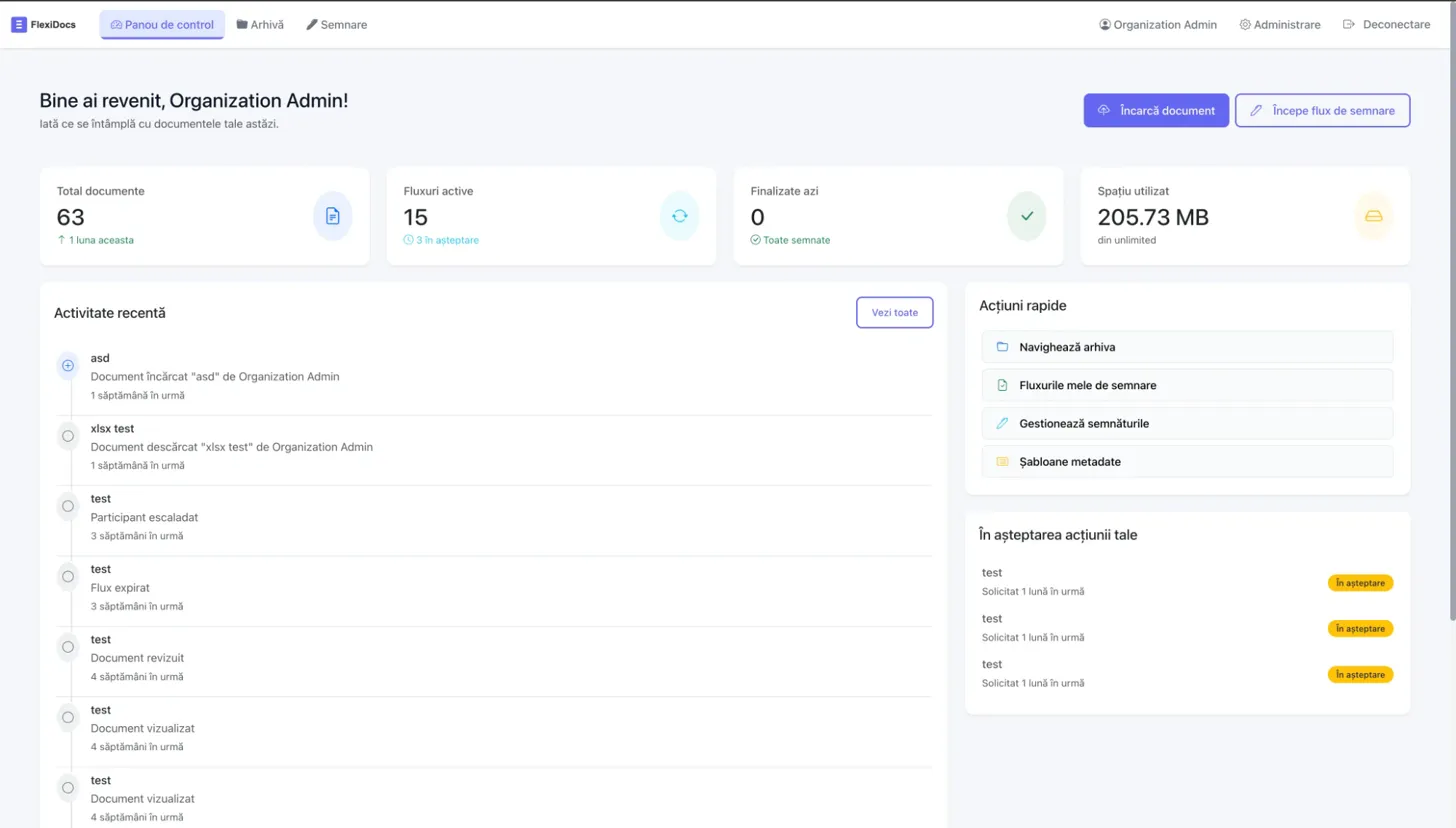Open the 'Organization Admin' account entry

tap(1157, 24)
